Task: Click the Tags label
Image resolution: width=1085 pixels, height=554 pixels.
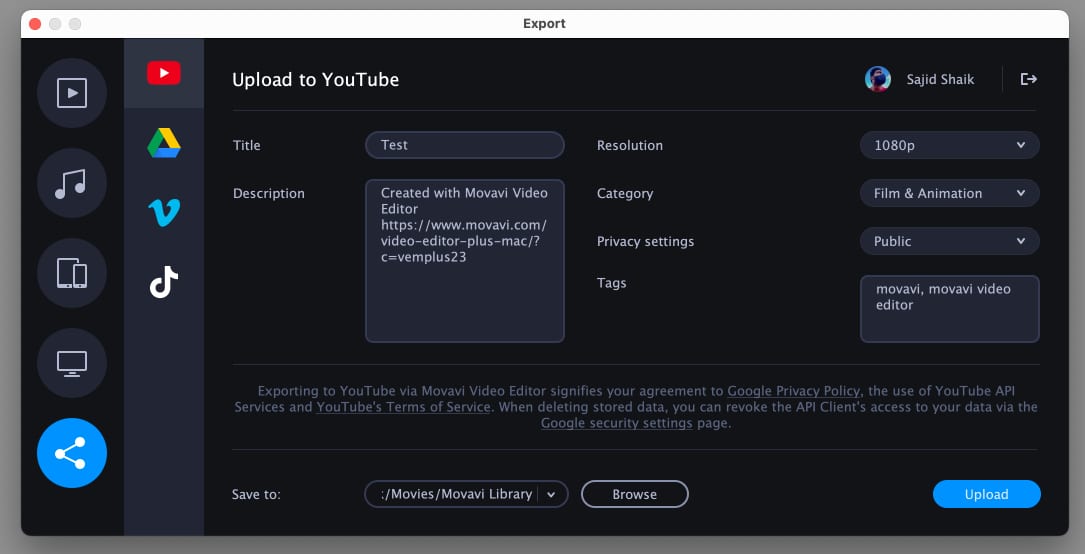Action: pyautogui.click(x=612, y=283)
